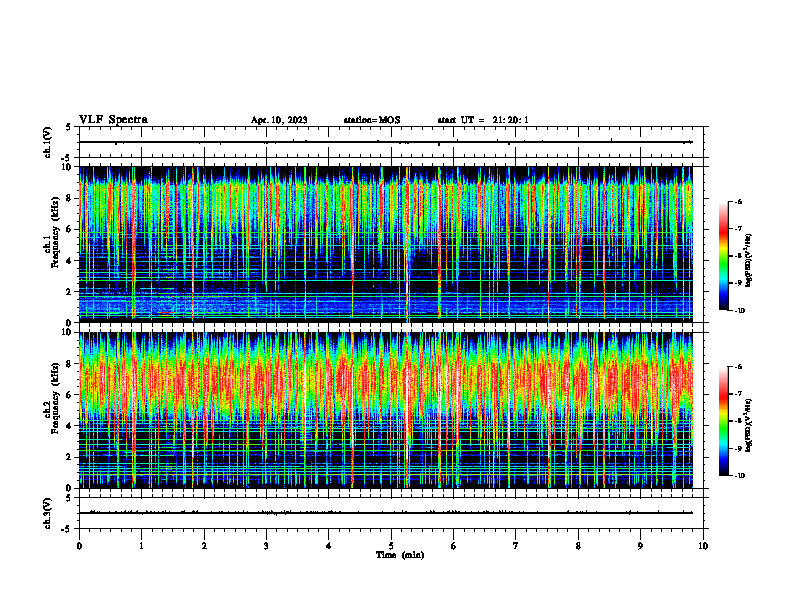Select the ch.2 colorbar 'log(PSD)' label
Image resolution: width=792 pixels, height=612 pixels.
tap(748, 425)
